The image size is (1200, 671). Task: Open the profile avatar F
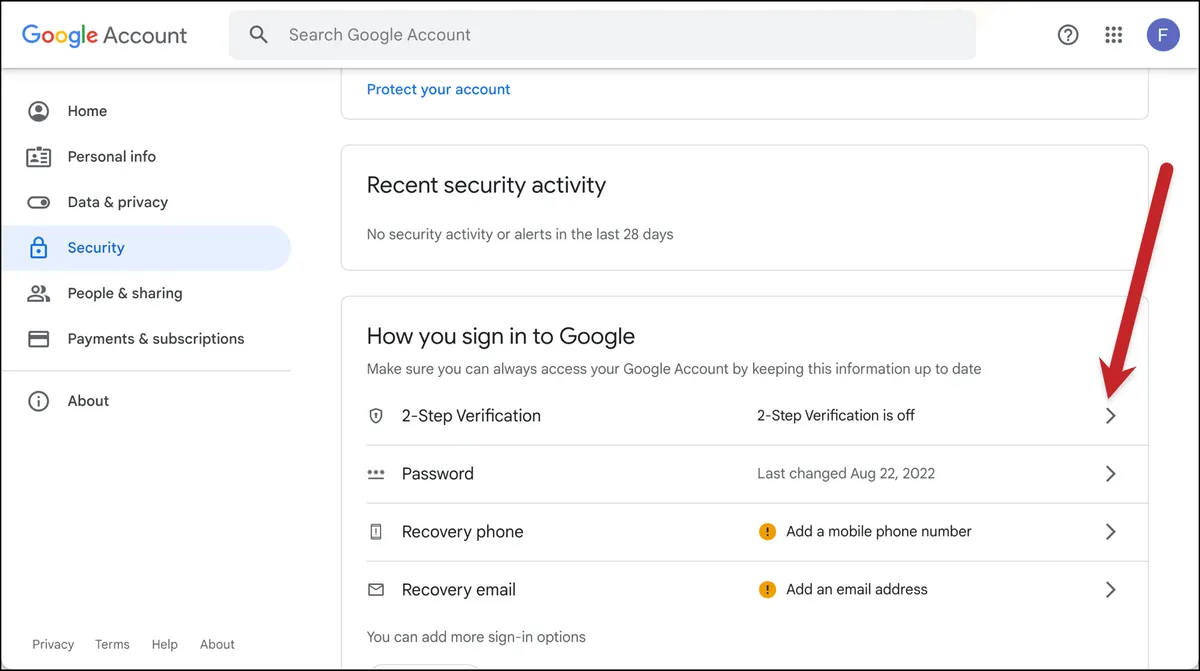pyautogui.click(x=1163, y=35)
